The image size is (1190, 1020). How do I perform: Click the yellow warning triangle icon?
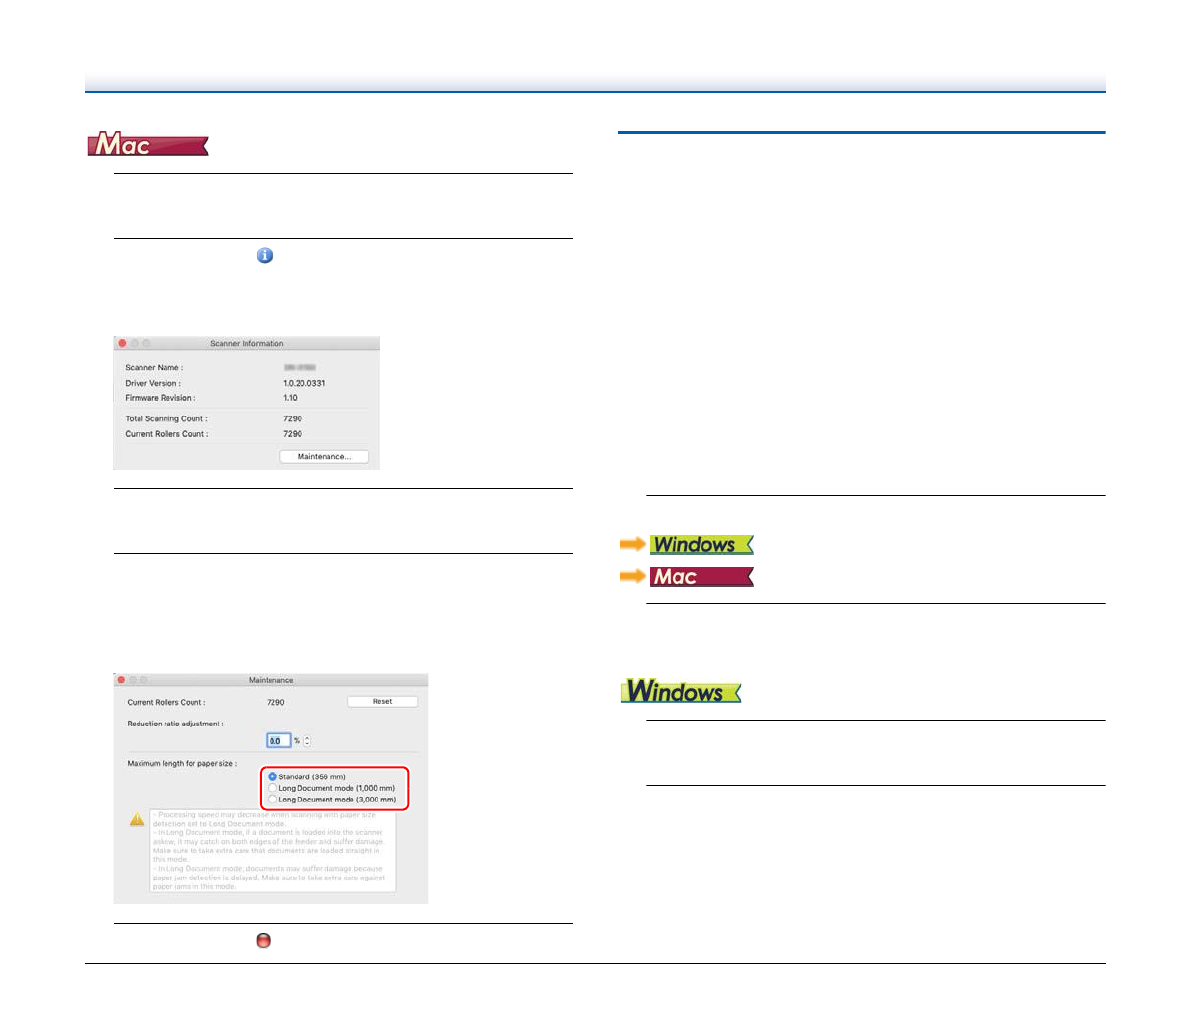(137, 820)
